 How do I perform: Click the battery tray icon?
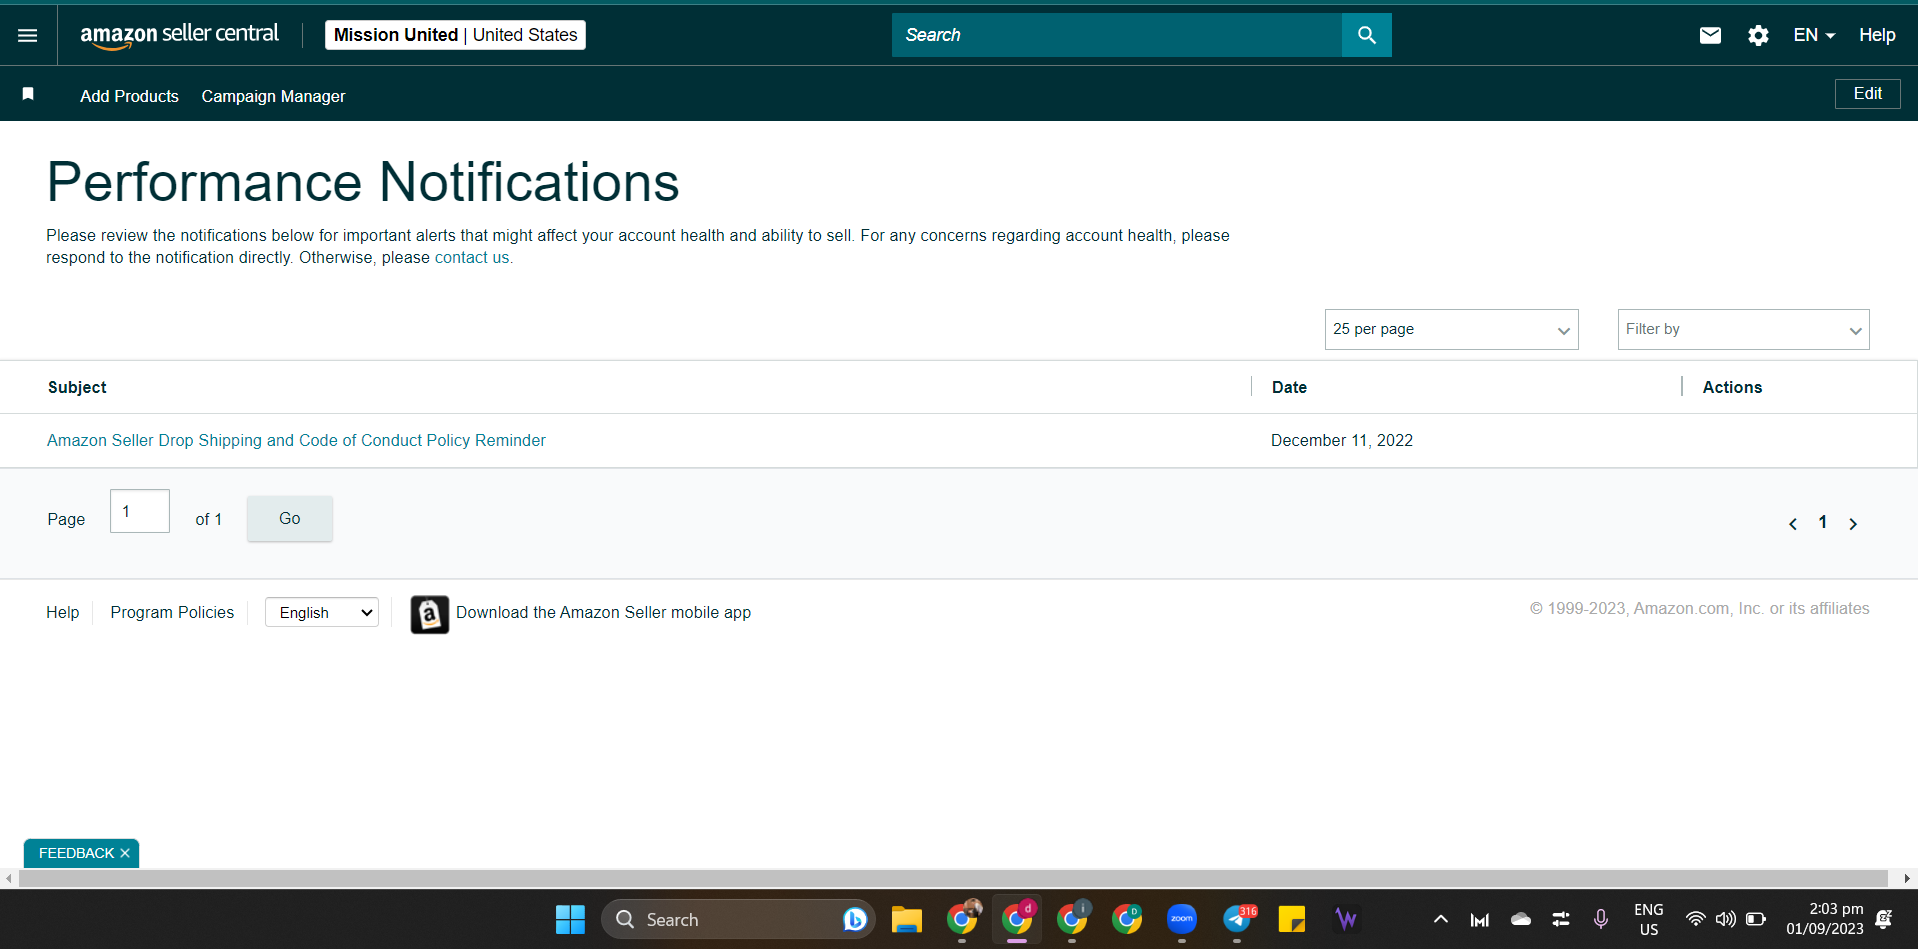[x=1756, y=919]
